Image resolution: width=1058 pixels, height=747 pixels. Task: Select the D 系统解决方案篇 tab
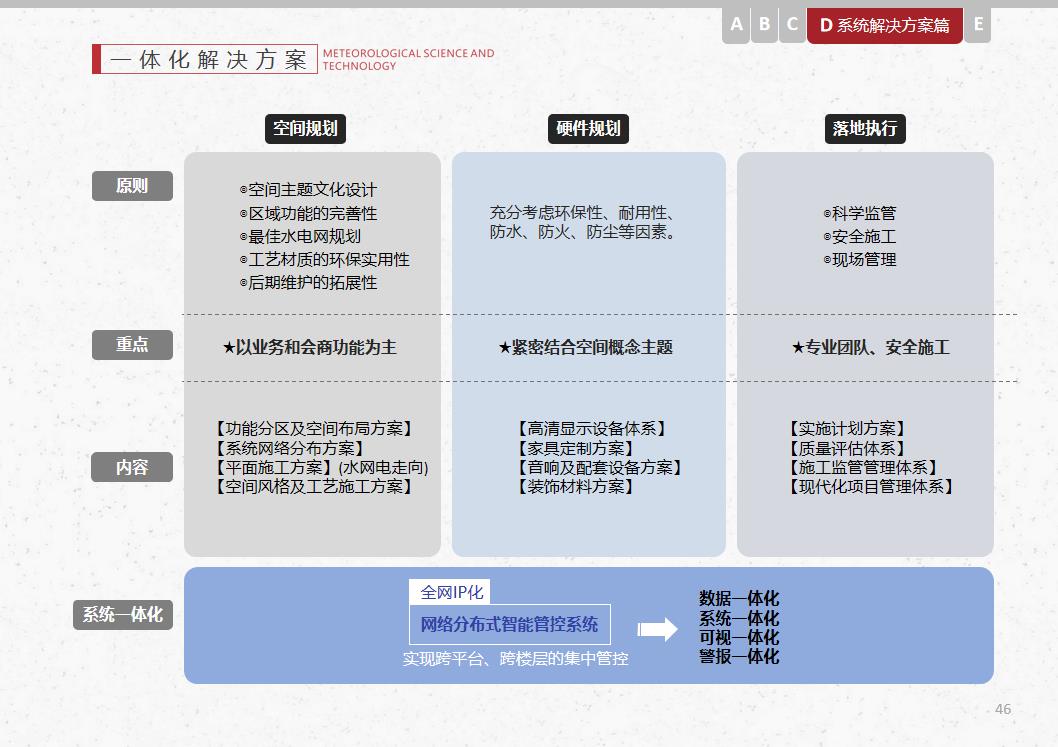pyautogui.click(x=885, y=26)
